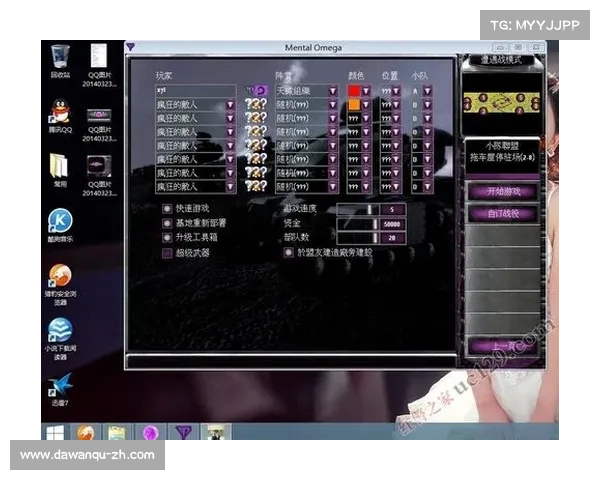The width and height of the screenshot is (600, 480).
Task: Open 疯狂的敌人 dropdown in orange player row
Action: 230,104
